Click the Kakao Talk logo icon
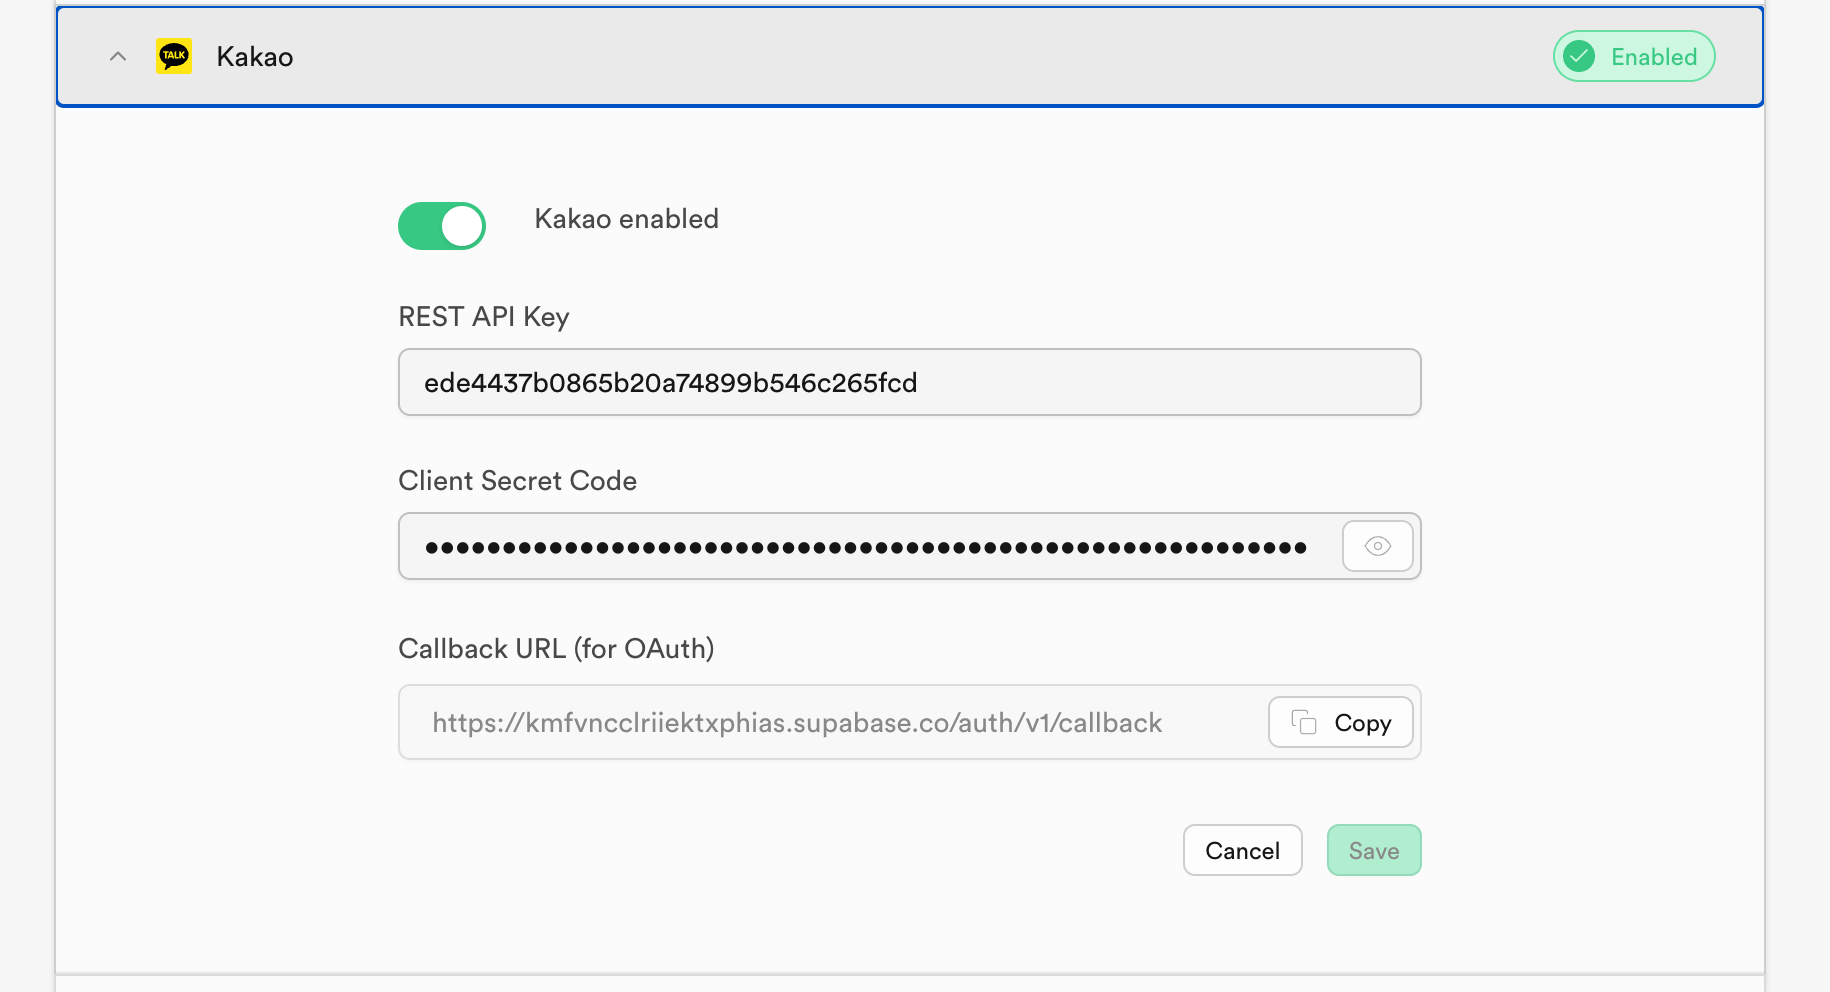1830x992 pixels. pyautogui.click(x=174, y=56)
